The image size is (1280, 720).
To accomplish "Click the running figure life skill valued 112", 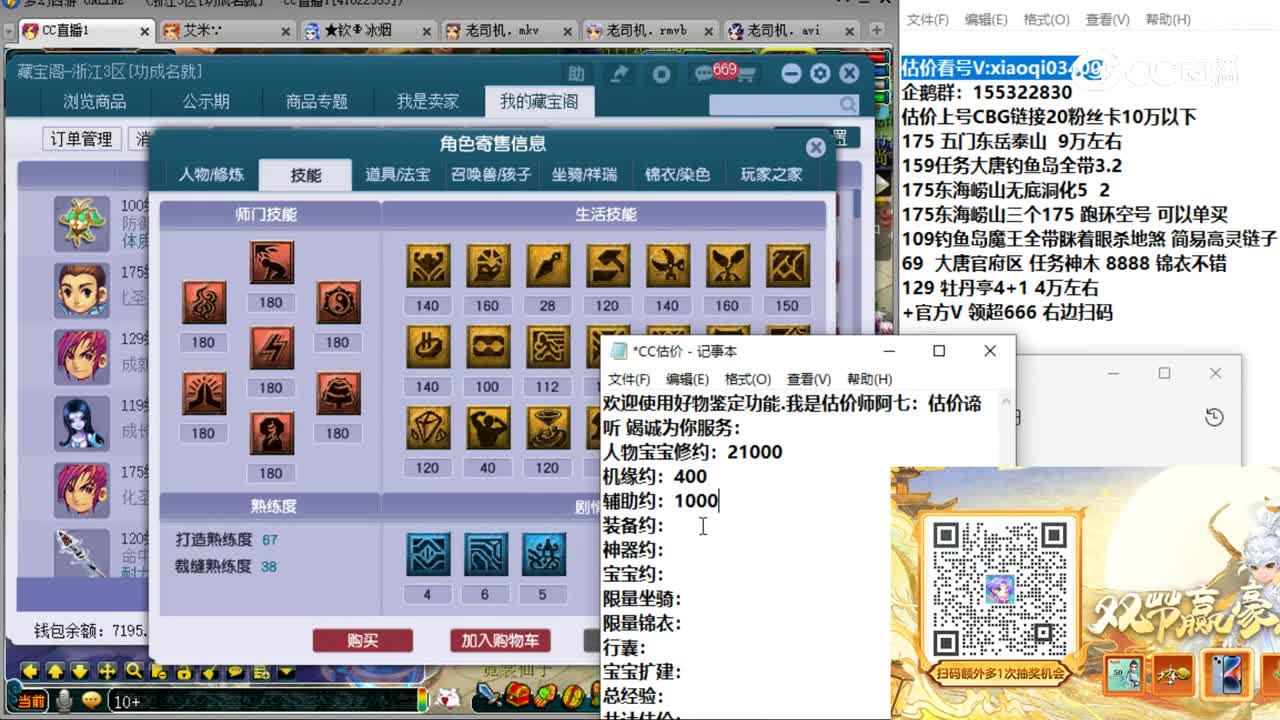I will coord(547,347).
